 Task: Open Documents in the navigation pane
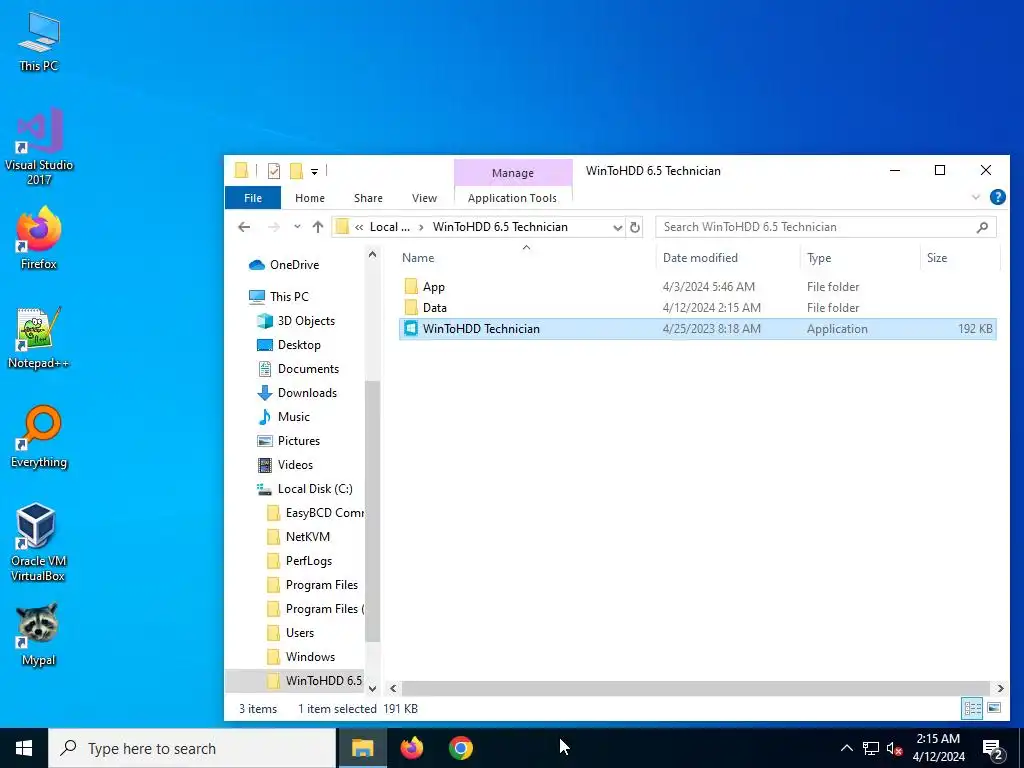(308, 369)
